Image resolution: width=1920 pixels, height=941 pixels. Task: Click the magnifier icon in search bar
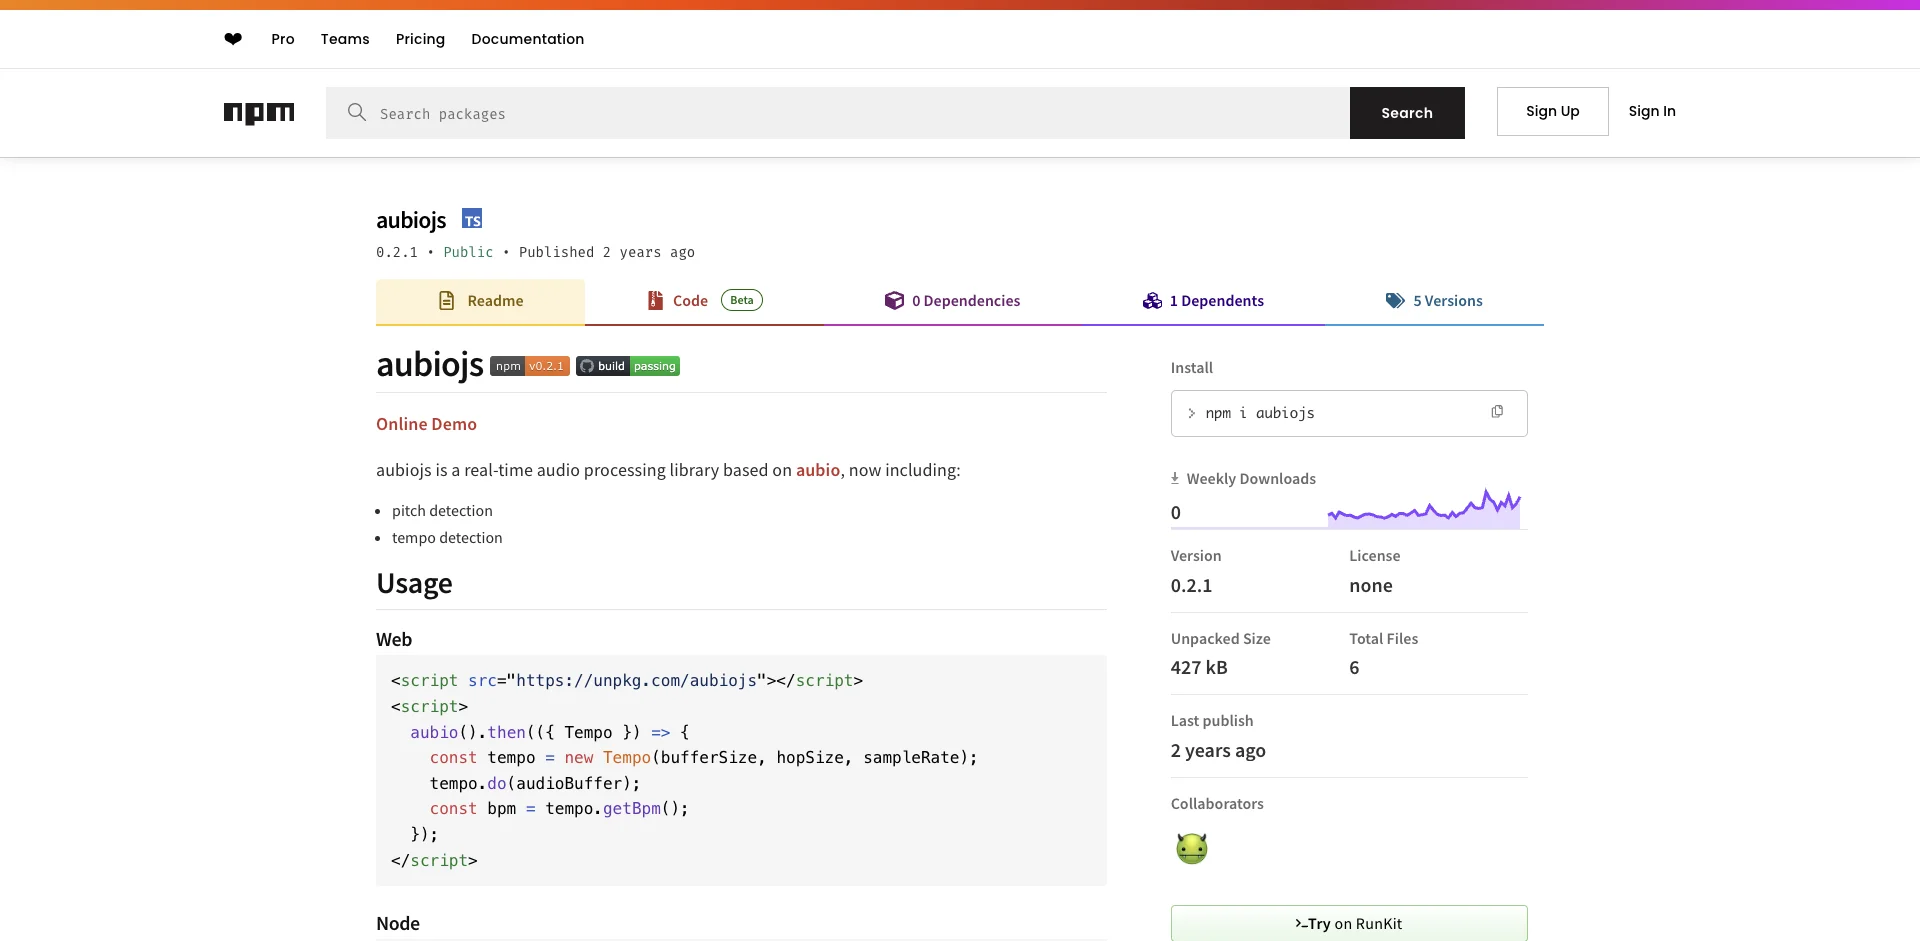pyautogui.click(x=356, y=112)
